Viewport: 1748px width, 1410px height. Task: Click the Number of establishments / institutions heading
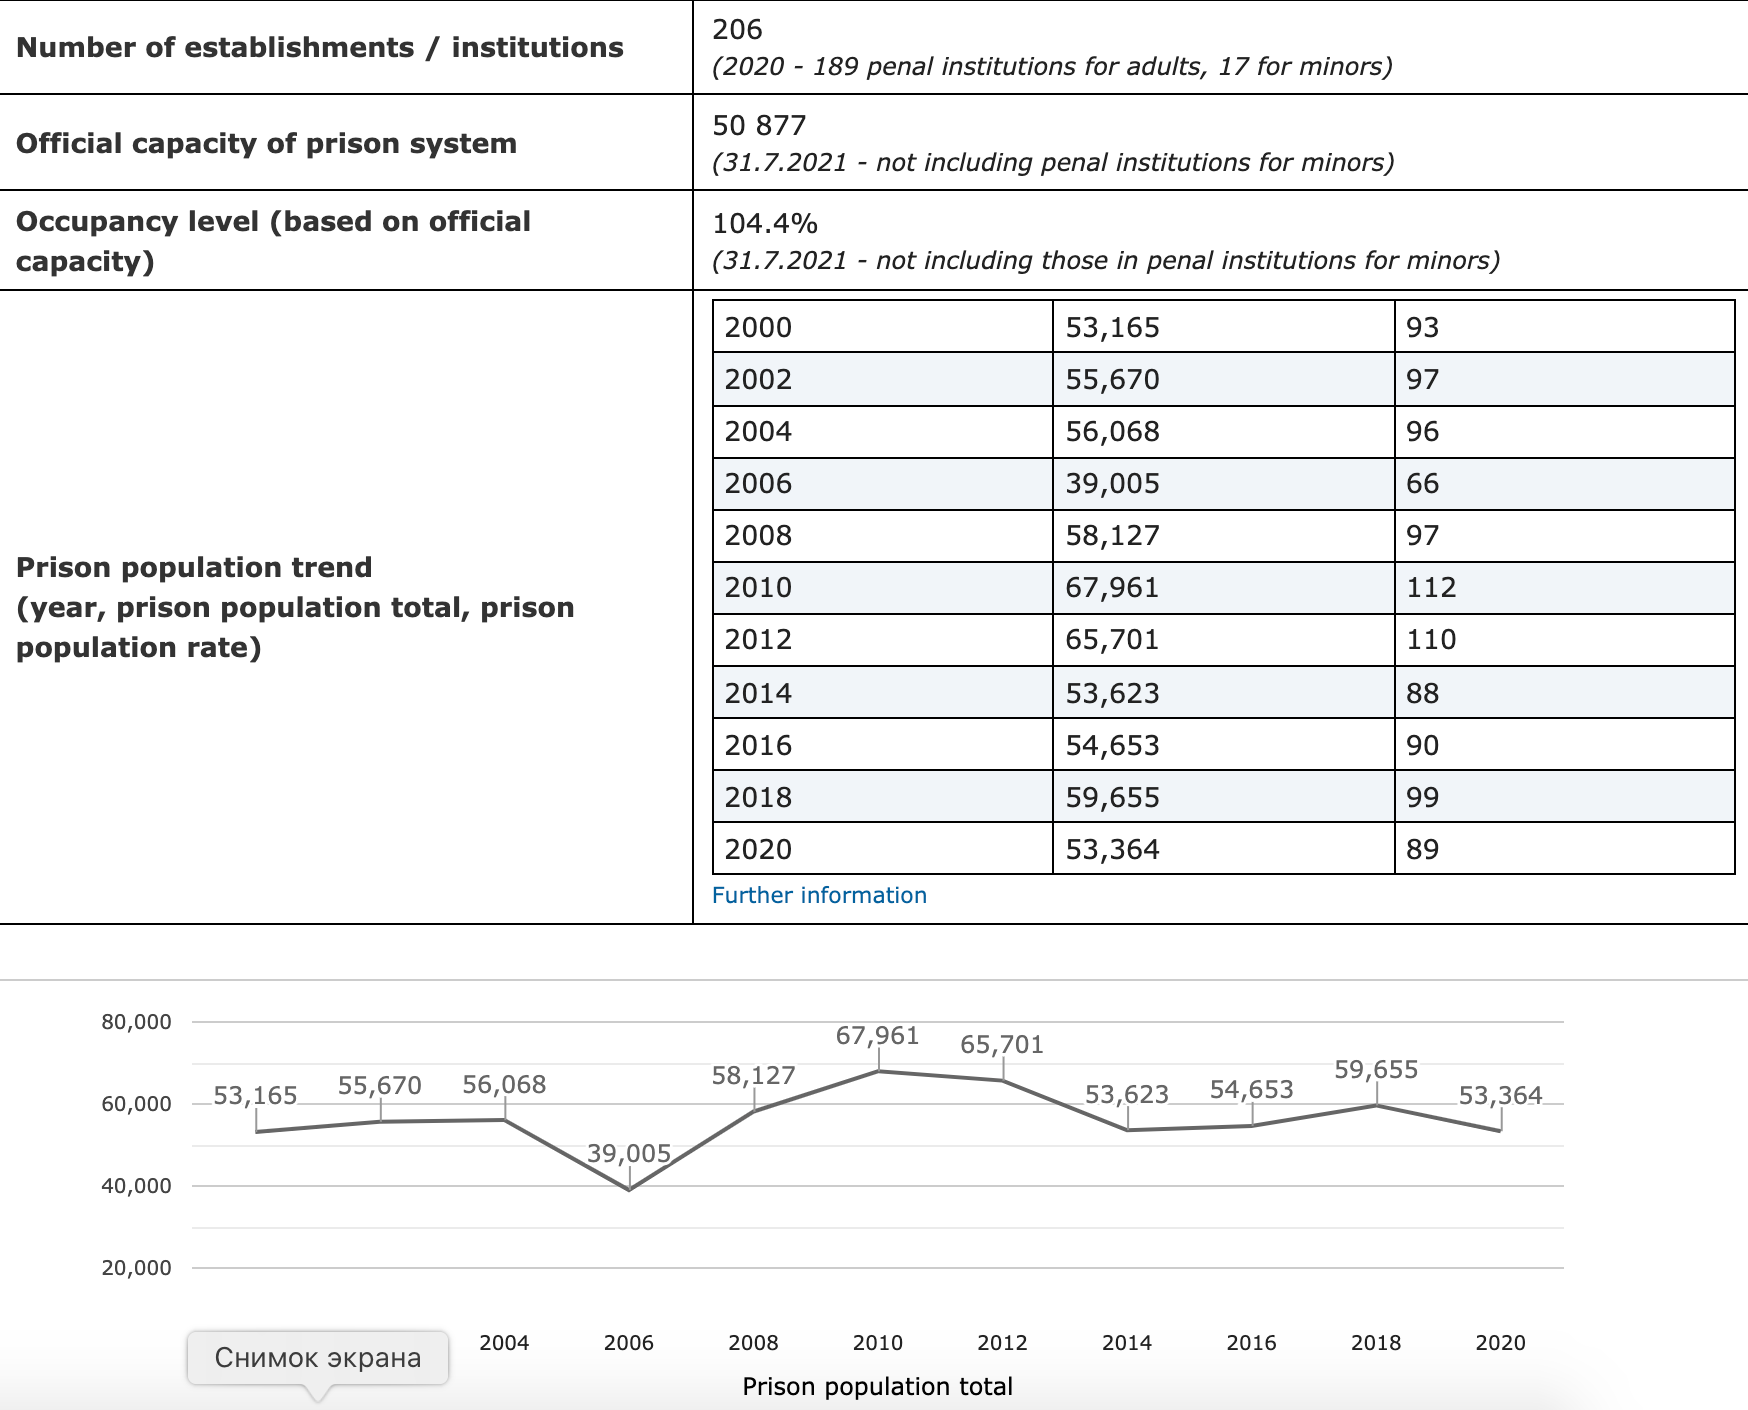pyautogui.click(x=320, y=47)
